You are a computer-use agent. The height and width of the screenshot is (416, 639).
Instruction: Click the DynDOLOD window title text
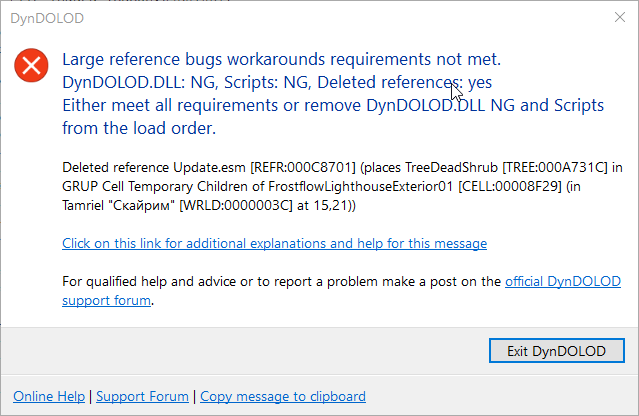47,18
